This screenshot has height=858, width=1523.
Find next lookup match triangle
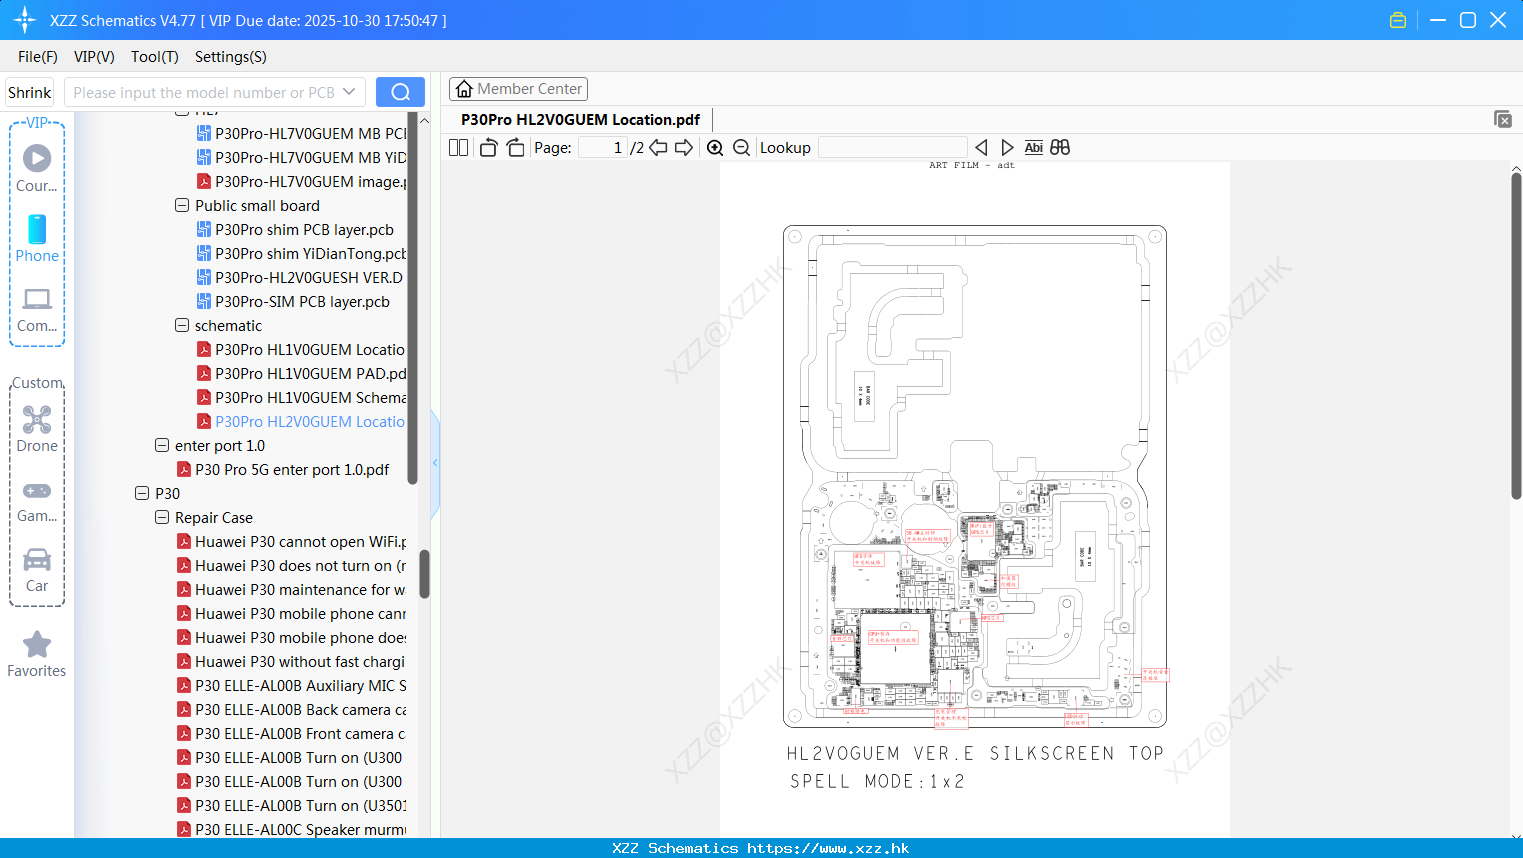(1007, 148)
